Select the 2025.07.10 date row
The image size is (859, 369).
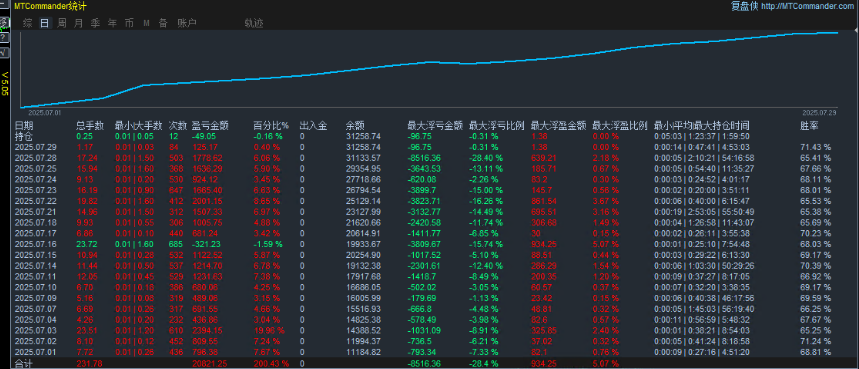click(x=36, y=287)
